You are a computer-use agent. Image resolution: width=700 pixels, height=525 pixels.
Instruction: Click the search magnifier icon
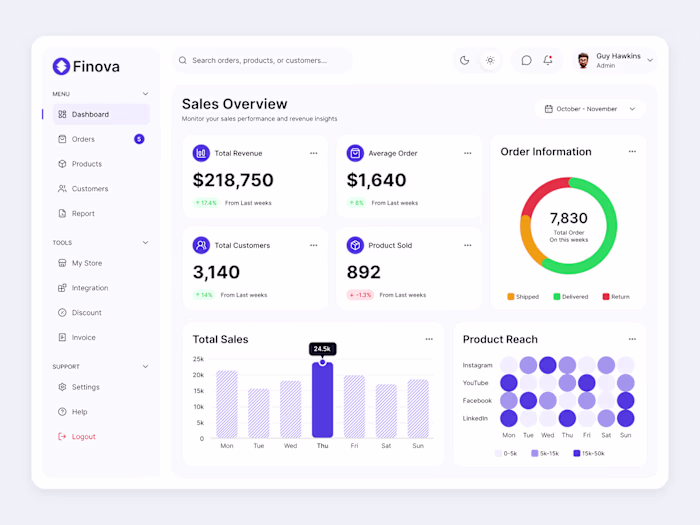pos(183,60)
